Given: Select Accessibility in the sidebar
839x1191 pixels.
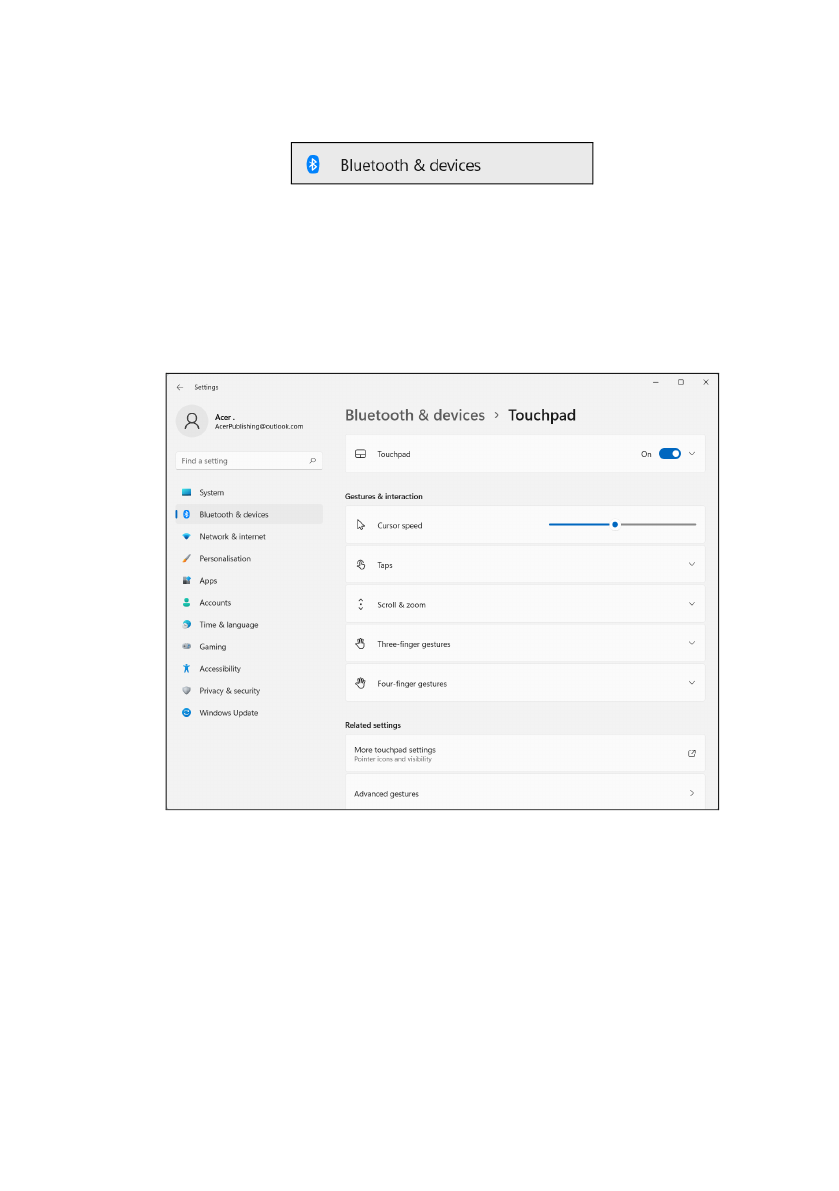Looking at the screenshot, I should coord(220,669).
